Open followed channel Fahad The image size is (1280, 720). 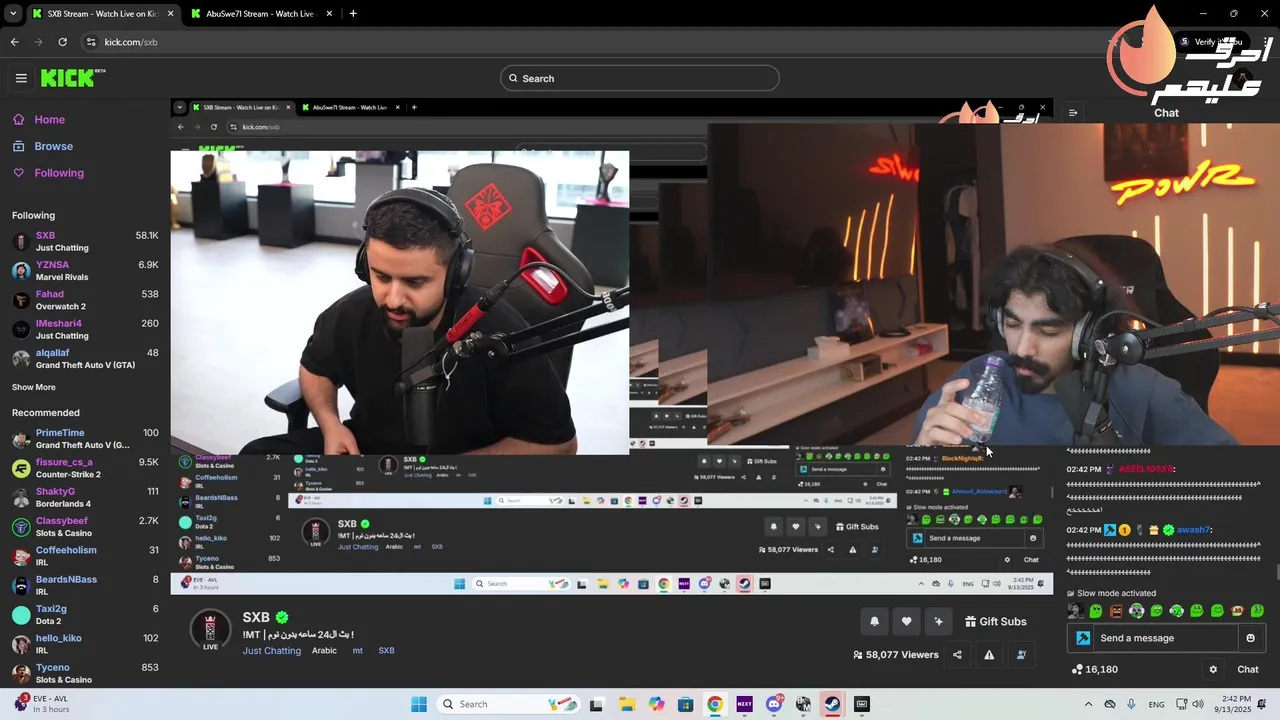tap(85, 300)
